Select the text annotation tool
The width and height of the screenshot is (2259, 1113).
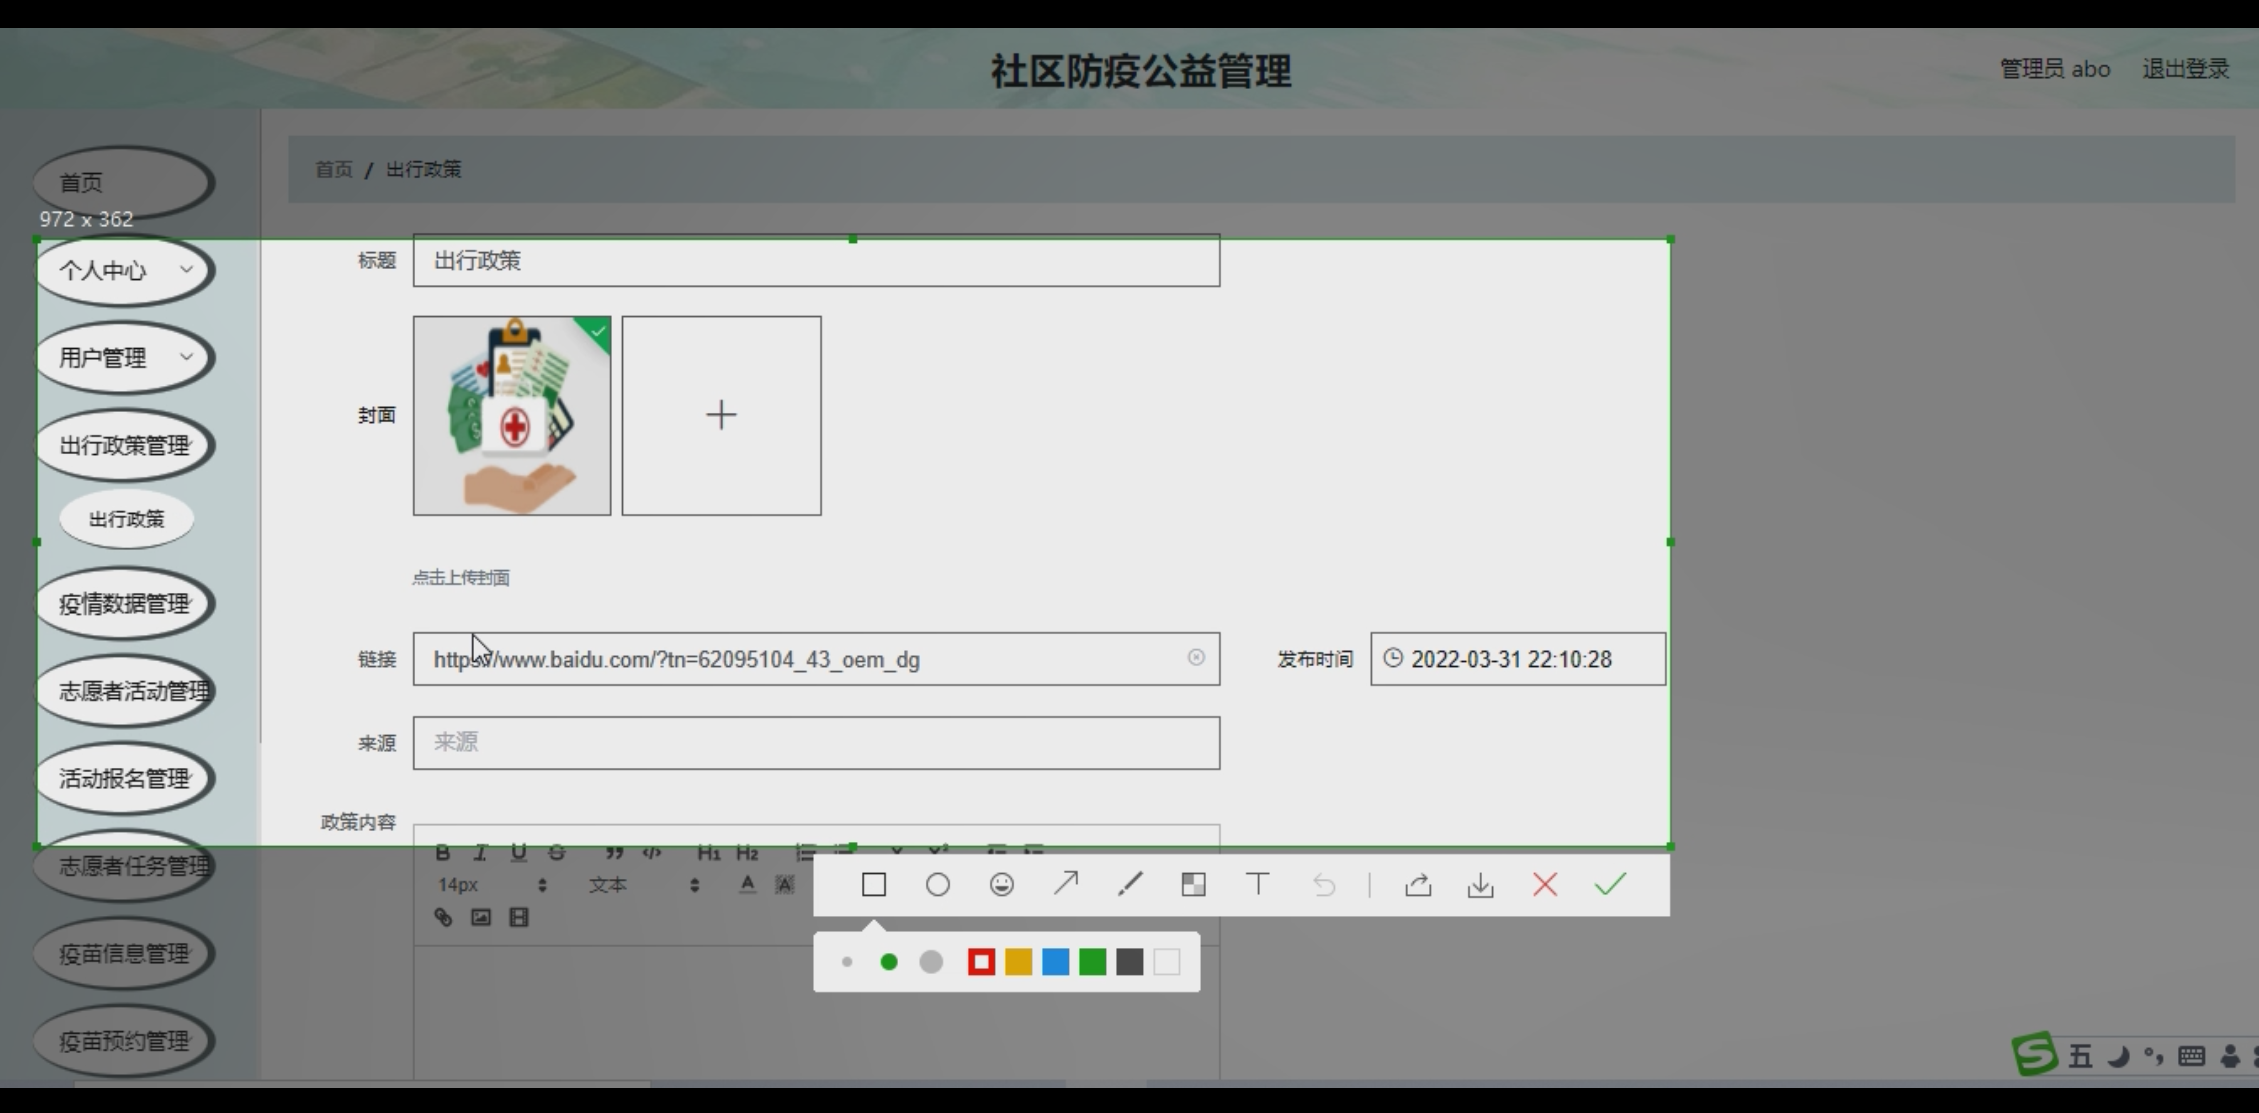(1257, 884)
